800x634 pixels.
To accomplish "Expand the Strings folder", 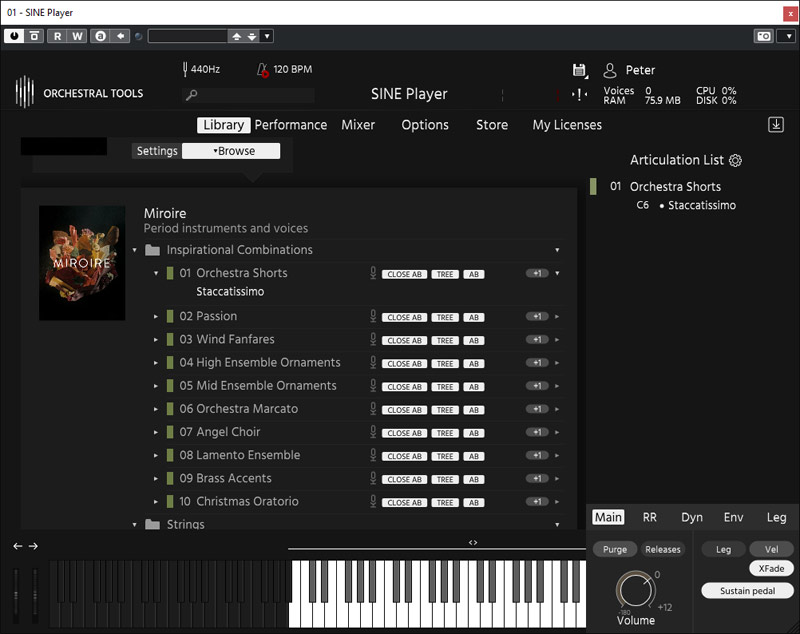I will [x=135, y=524].
